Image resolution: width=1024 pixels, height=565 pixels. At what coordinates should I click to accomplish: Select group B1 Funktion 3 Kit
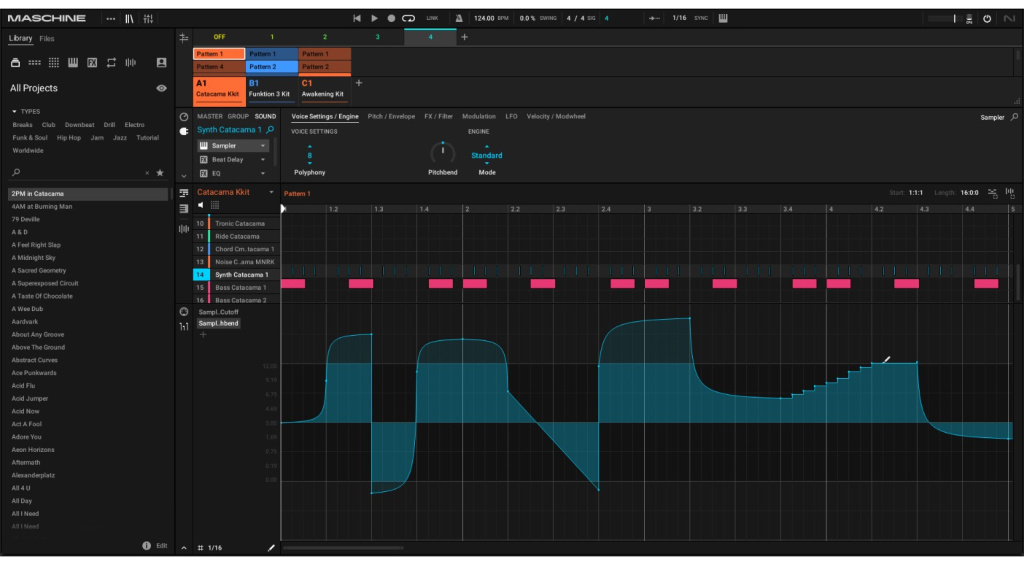point(272,90)
